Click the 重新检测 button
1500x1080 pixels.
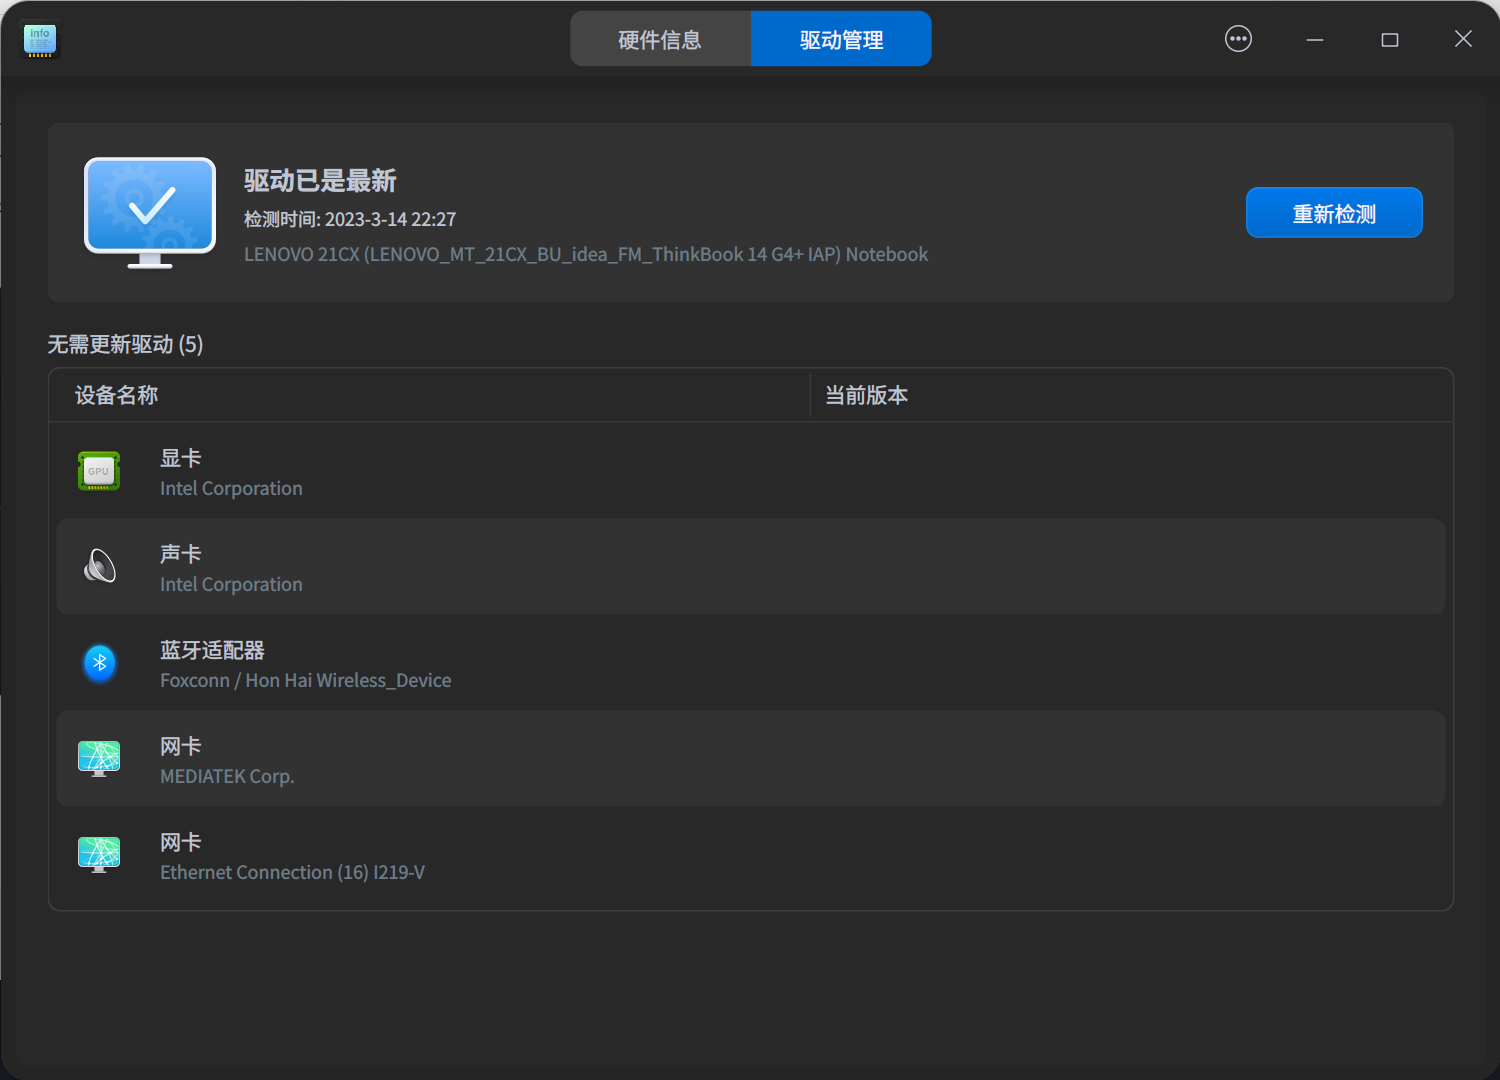[x=1334, y=213]
